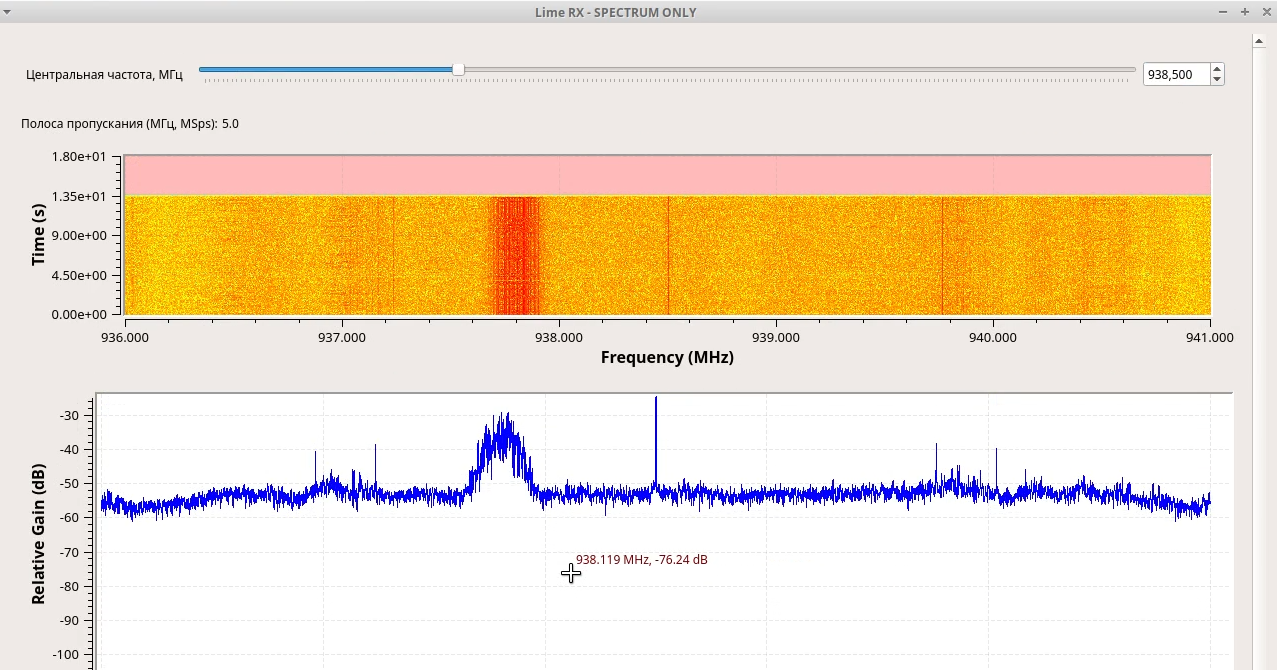This screenshot has width=1277, height=670.
Task: Click the scrollbar up-arrow icon at top right
Action: click(x=1258, y=41)
